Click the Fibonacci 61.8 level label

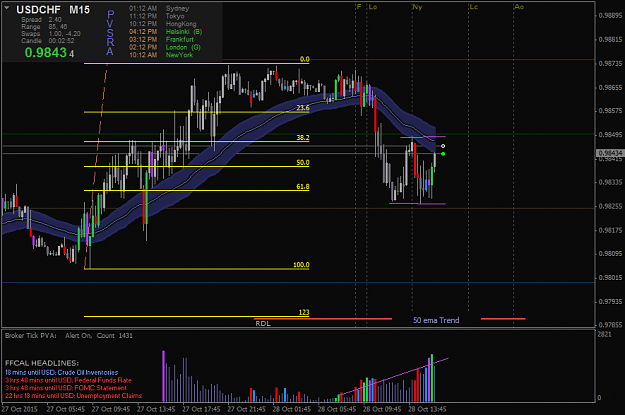(x=303, y=187)
